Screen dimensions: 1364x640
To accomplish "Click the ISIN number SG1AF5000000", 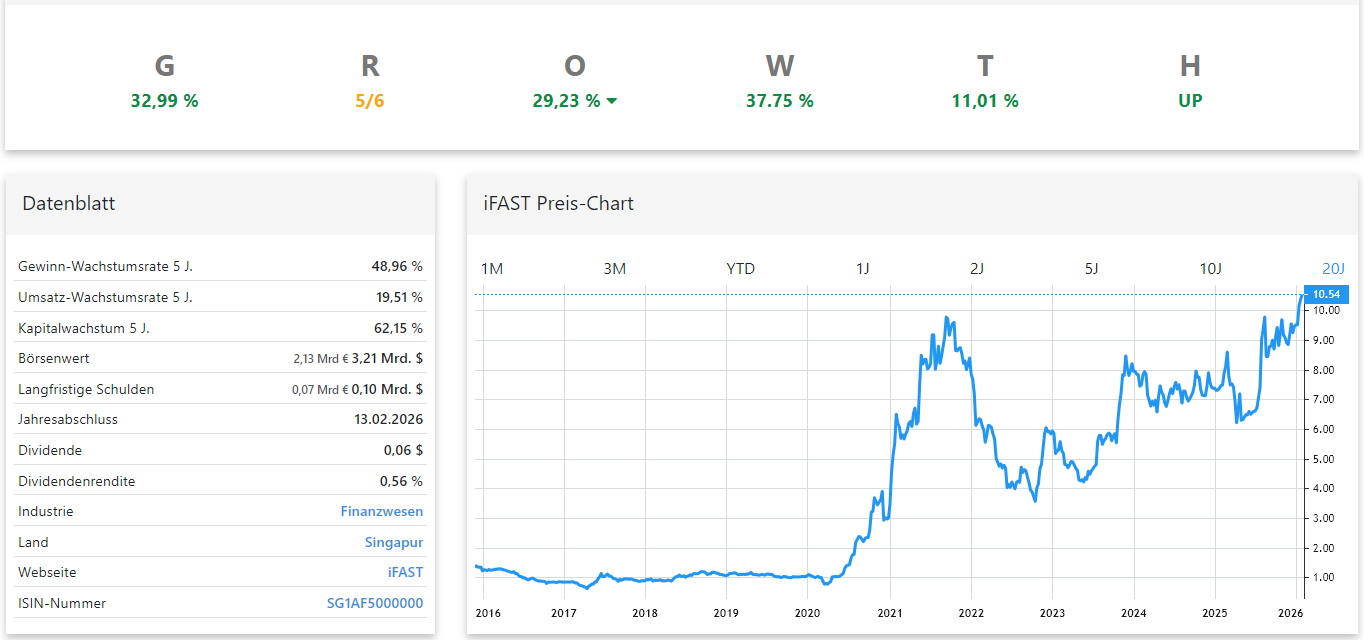I will pyautogui.click(x=374, y=603).
